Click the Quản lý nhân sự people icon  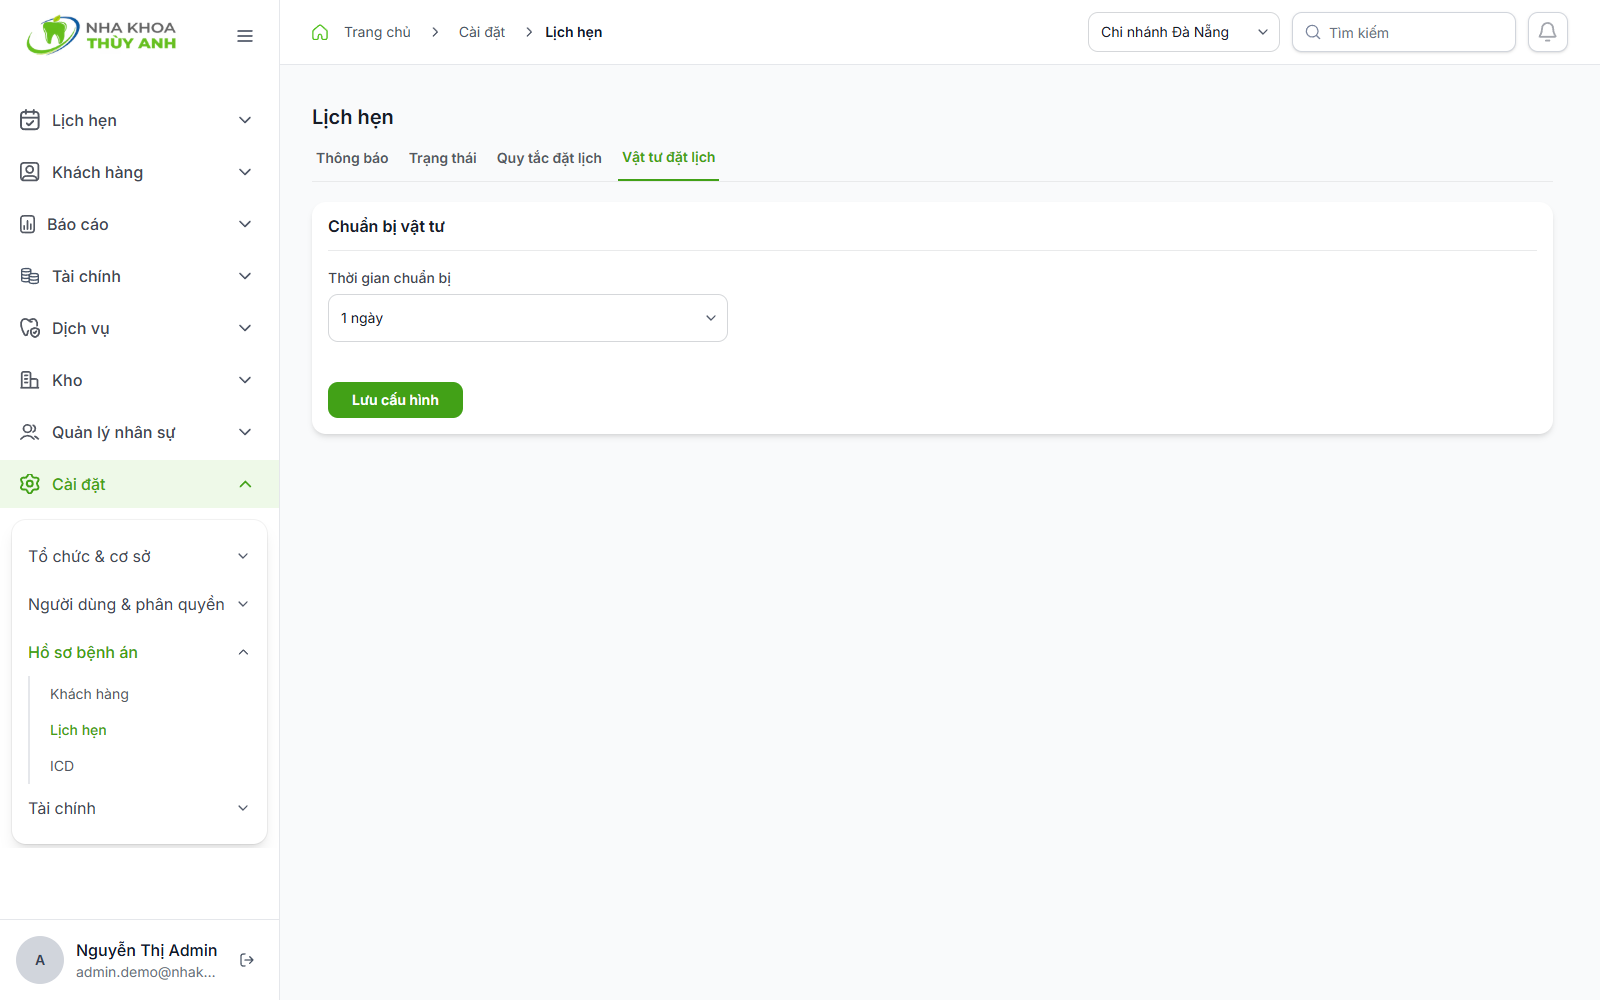point(30,432)
